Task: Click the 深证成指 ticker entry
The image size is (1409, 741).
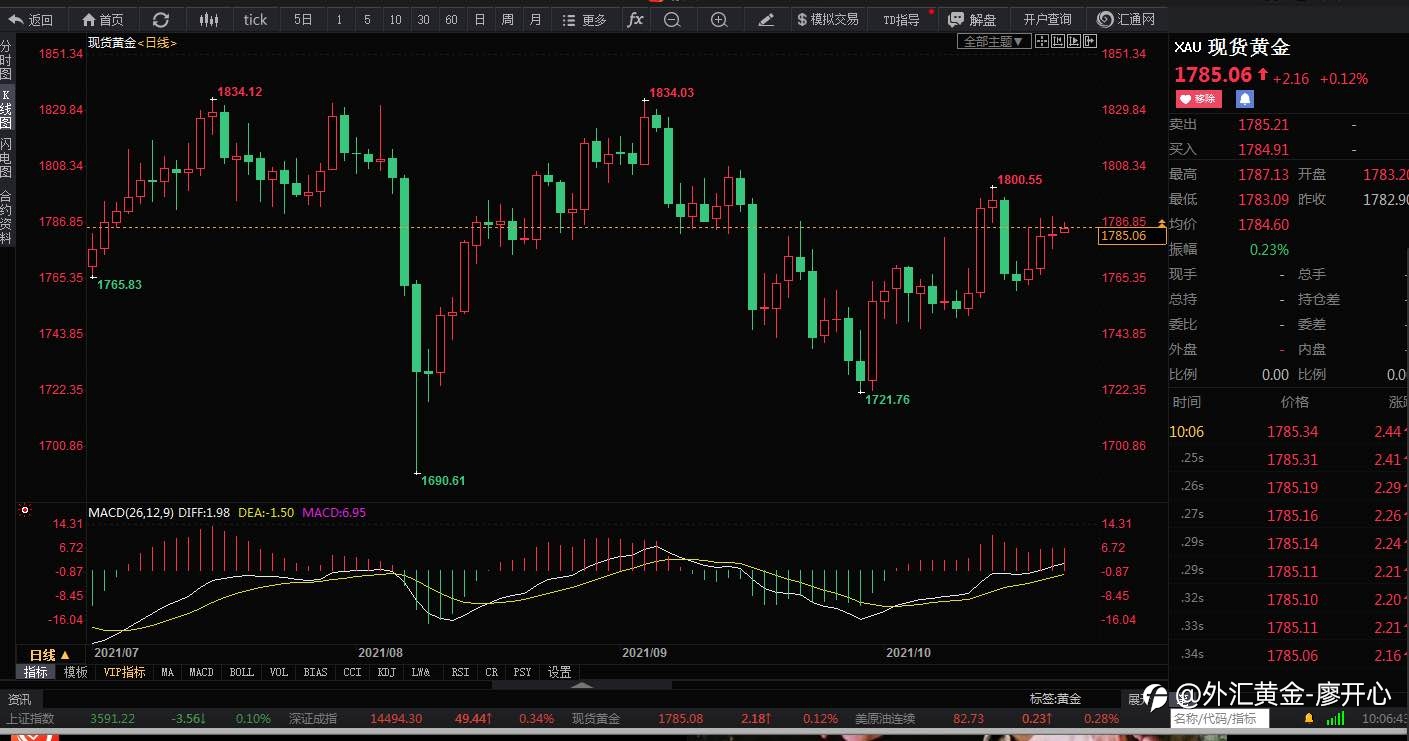Action: pos(313,718)
